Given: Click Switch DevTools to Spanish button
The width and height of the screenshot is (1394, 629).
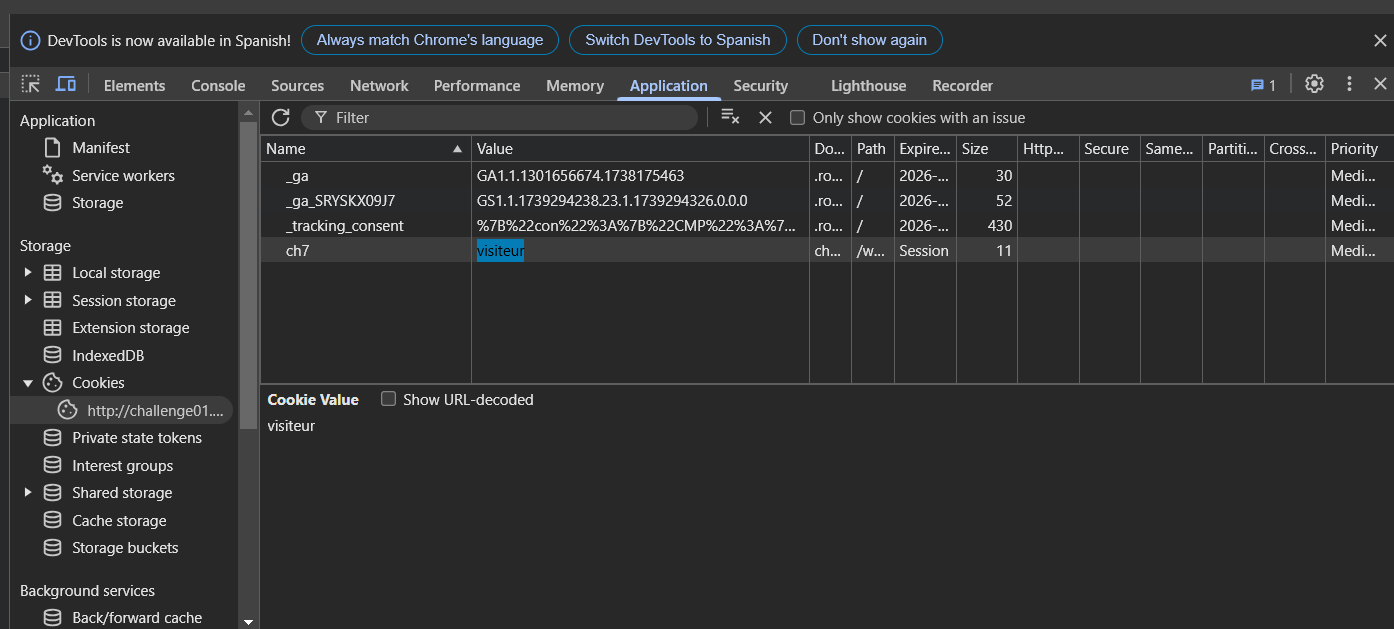Looking at the screenshot, I should click(677, 40).
